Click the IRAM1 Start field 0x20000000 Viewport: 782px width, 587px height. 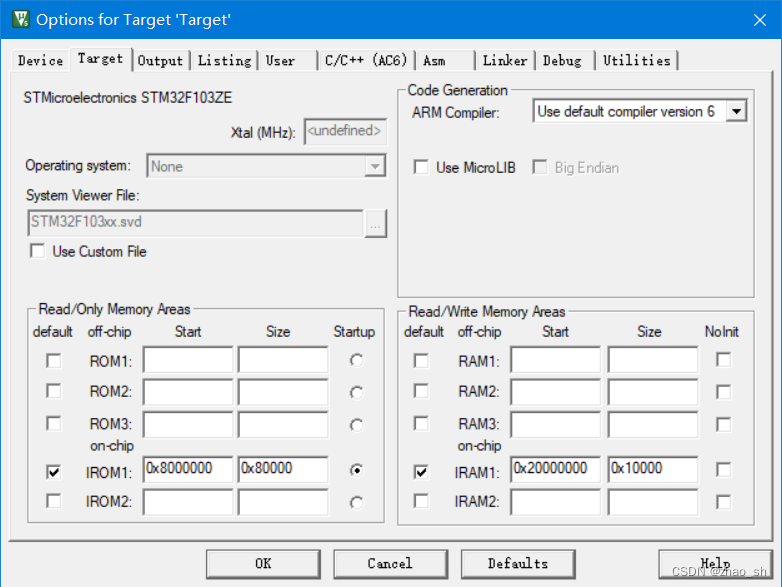(556, 469)
